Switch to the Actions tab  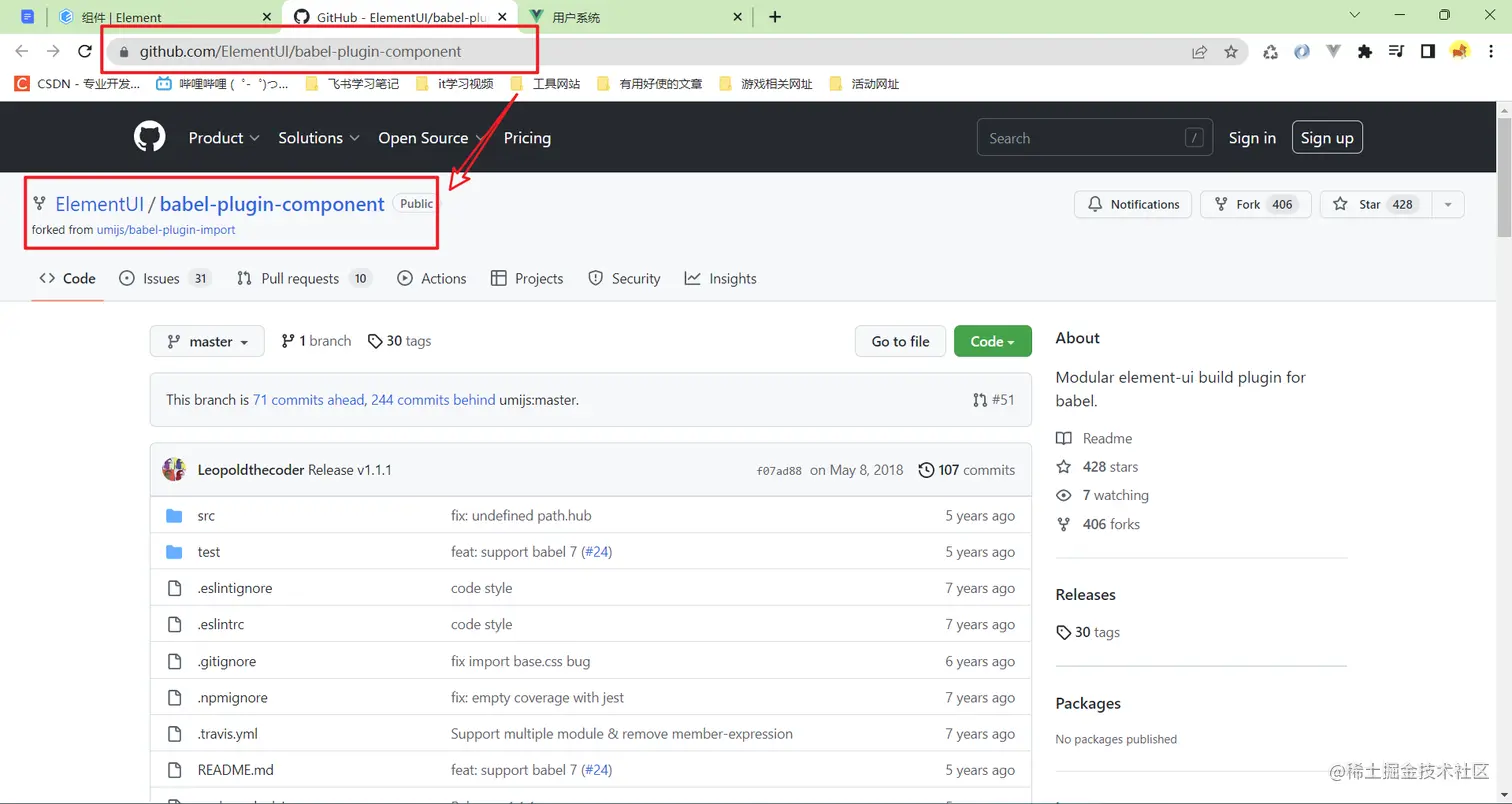pyautogui.click(x=432, y=279)
